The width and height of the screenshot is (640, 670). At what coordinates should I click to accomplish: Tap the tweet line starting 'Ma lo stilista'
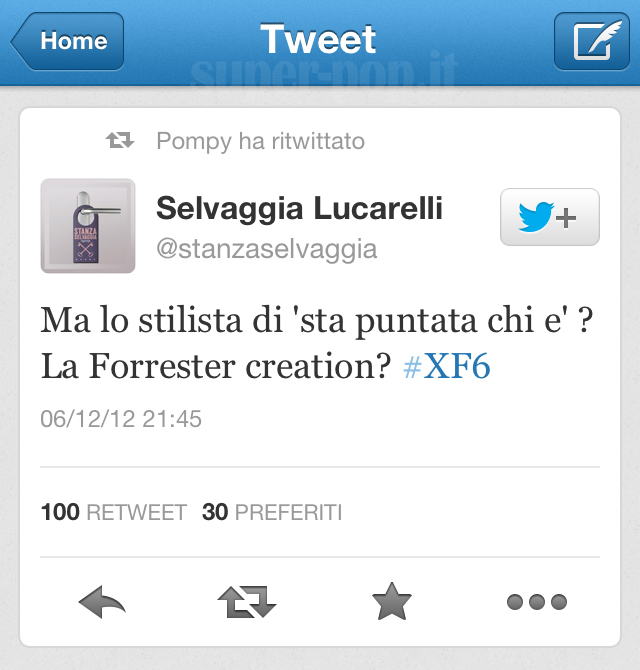(317, 320)
